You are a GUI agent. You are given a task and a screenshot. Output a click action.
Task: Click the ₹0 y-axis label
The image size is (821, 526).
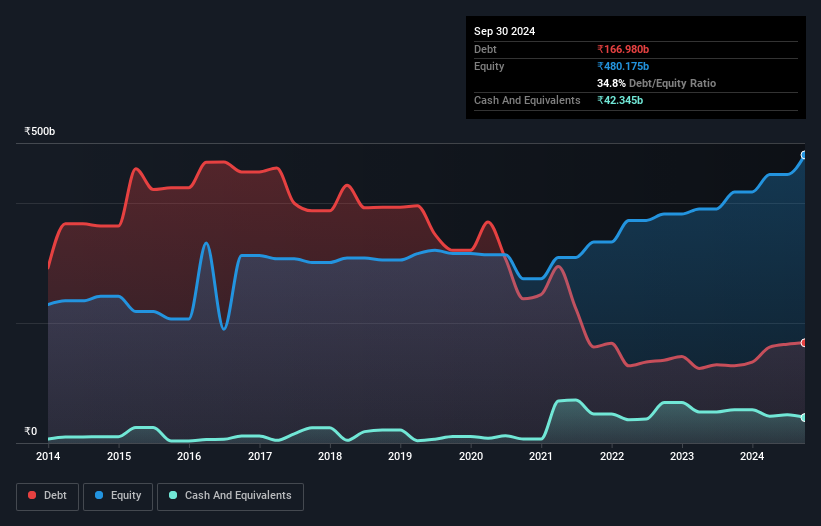pos(31,431)
